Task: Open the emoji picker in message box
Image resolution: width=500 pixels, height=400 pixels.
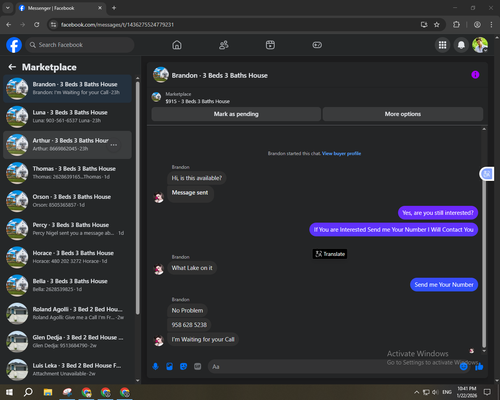Action: [464, 367]
